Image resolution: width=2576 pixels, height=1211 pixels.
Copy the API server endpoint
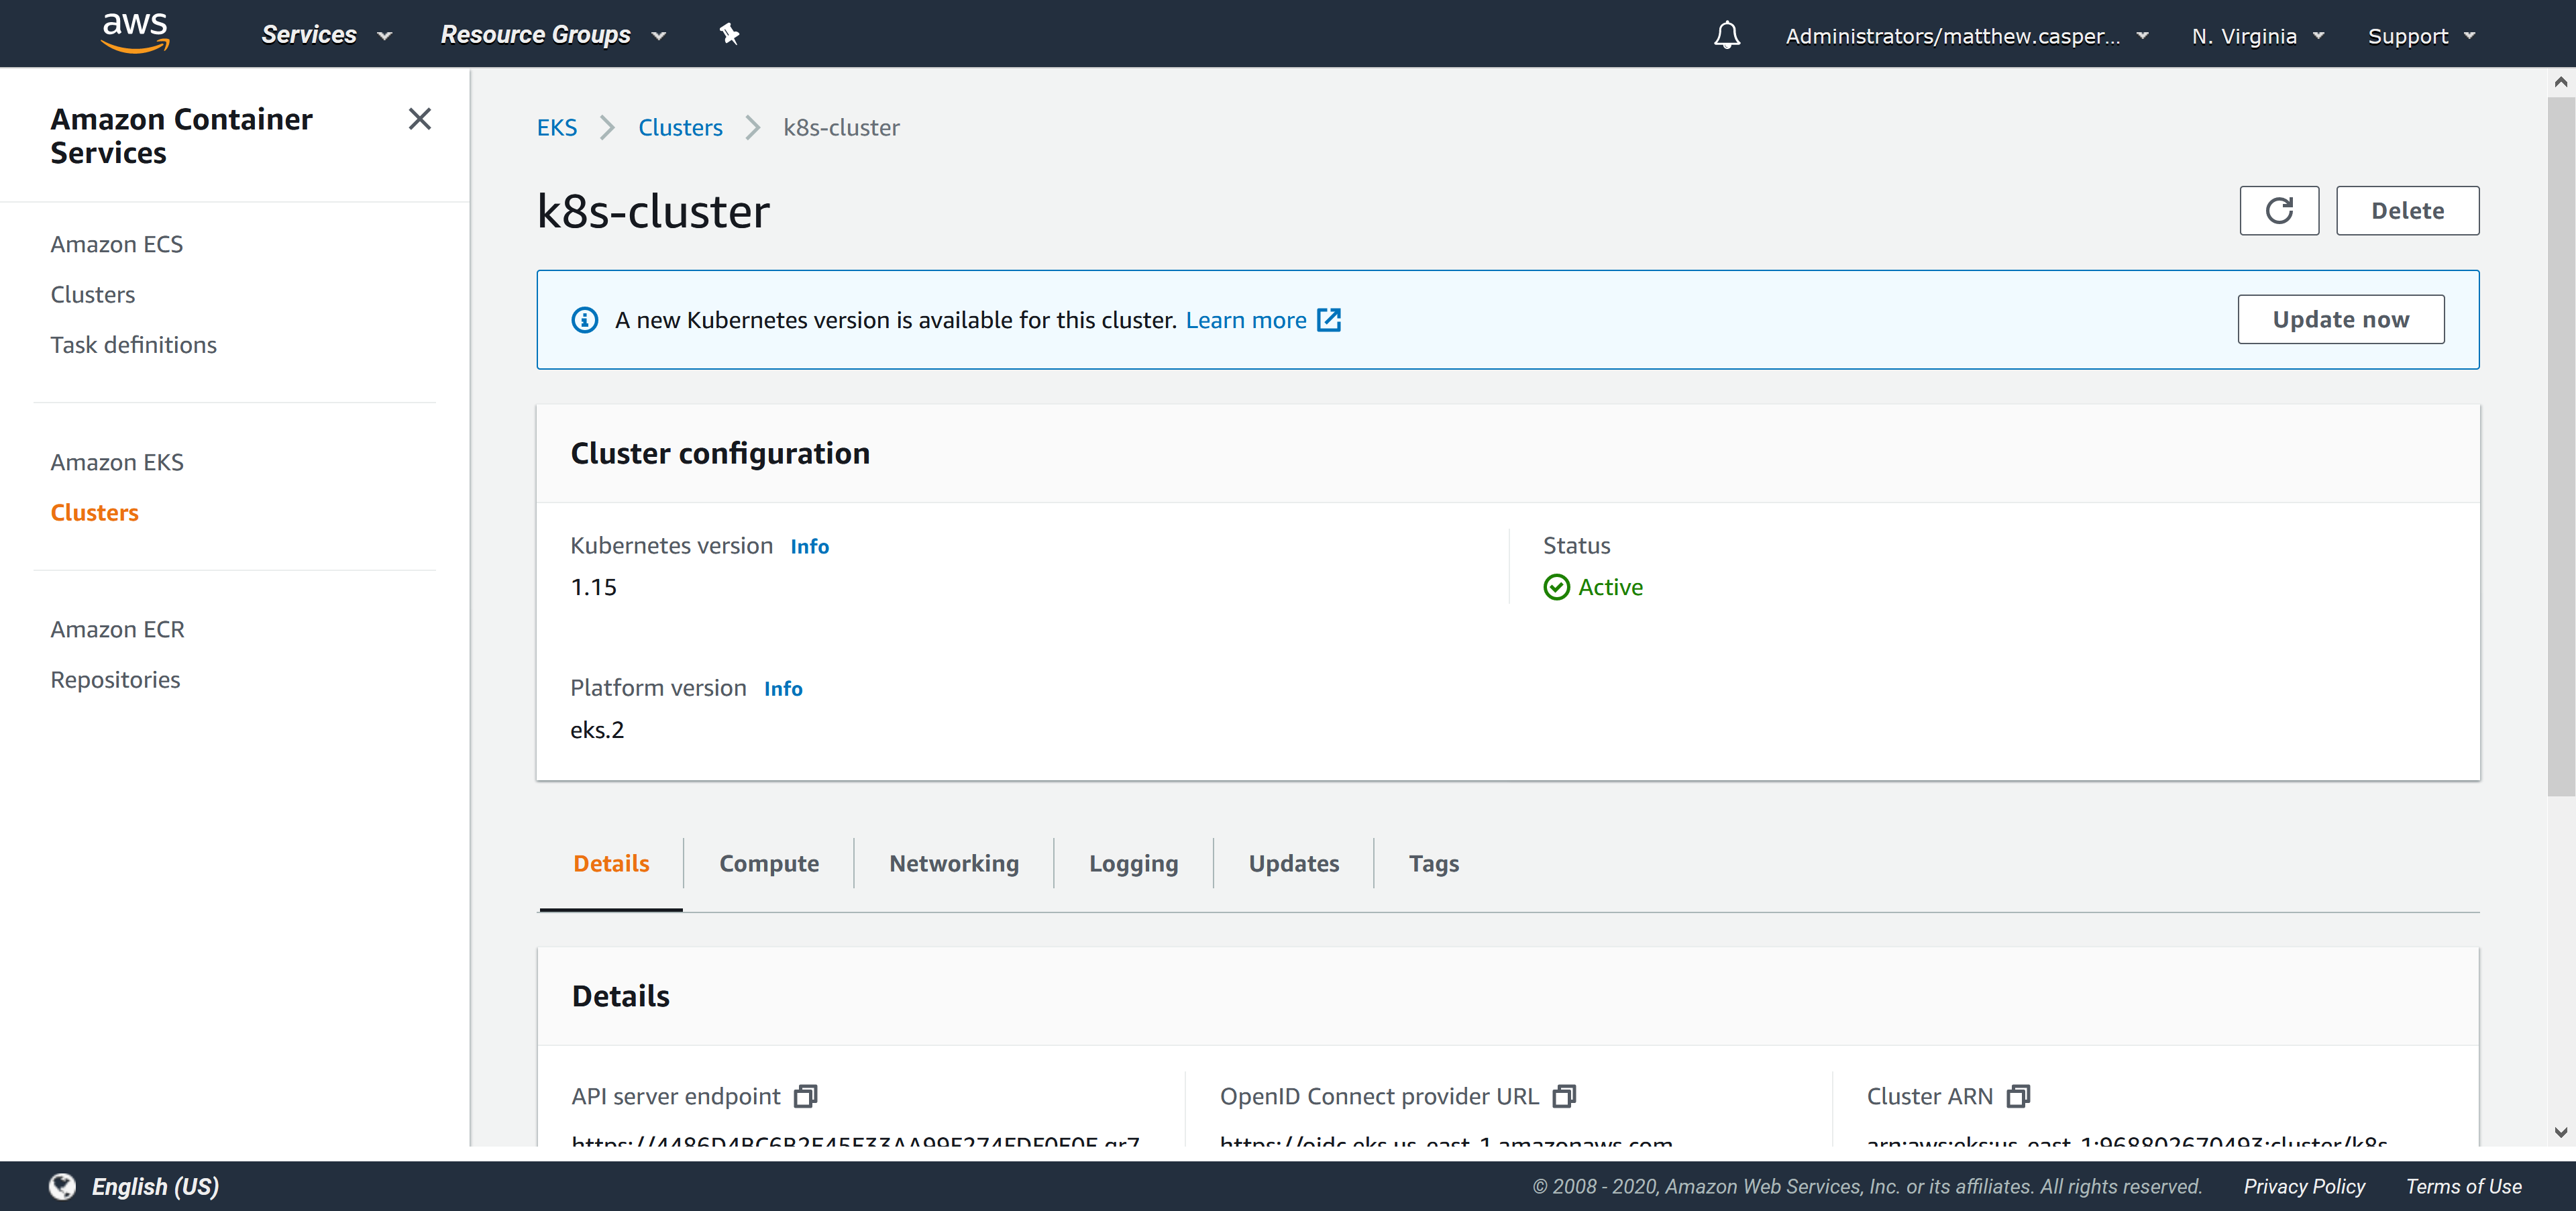[805, 1096]
